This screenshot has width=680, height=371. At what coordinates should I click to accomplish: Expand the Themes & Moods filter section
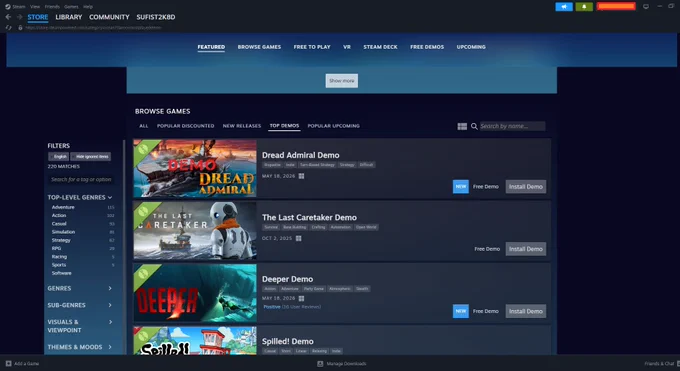click(80, 347)
